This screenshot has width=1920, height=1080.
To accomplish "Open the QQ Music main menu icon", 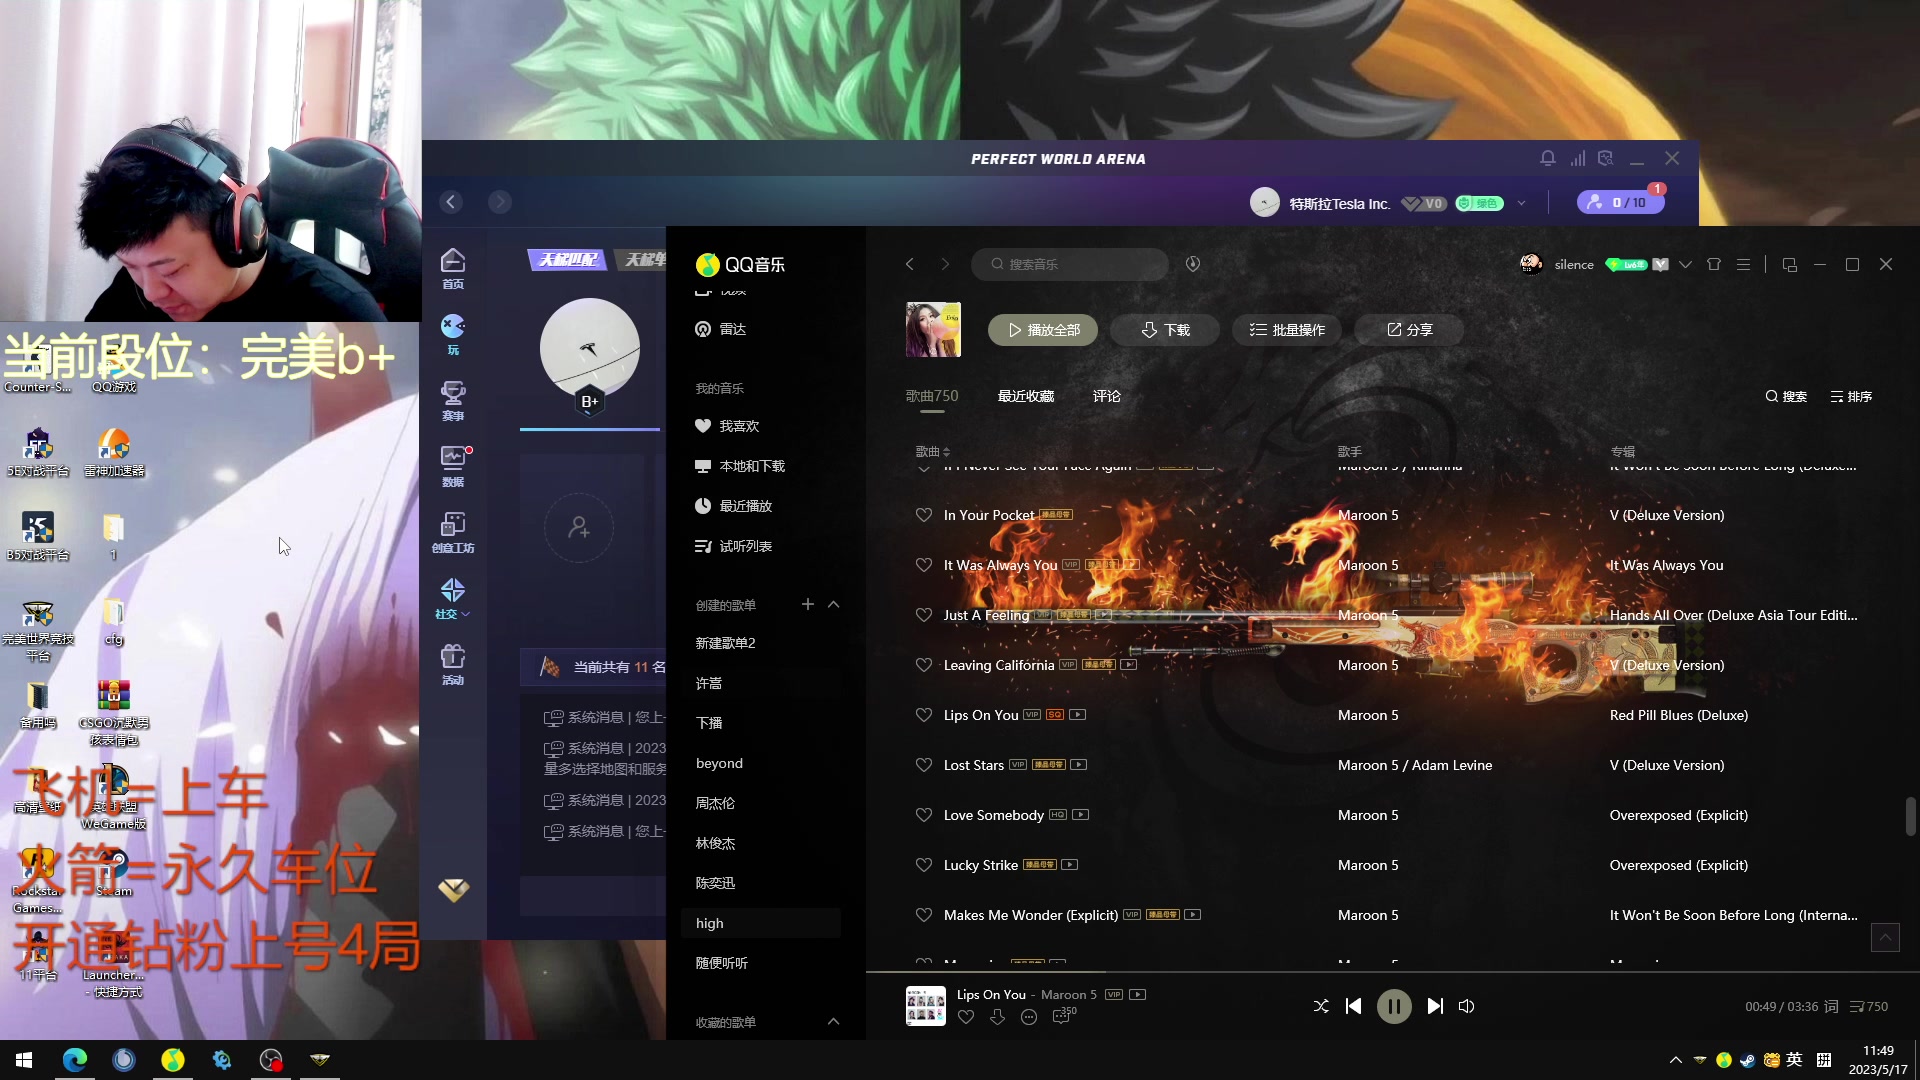I will pos(1744,264).
